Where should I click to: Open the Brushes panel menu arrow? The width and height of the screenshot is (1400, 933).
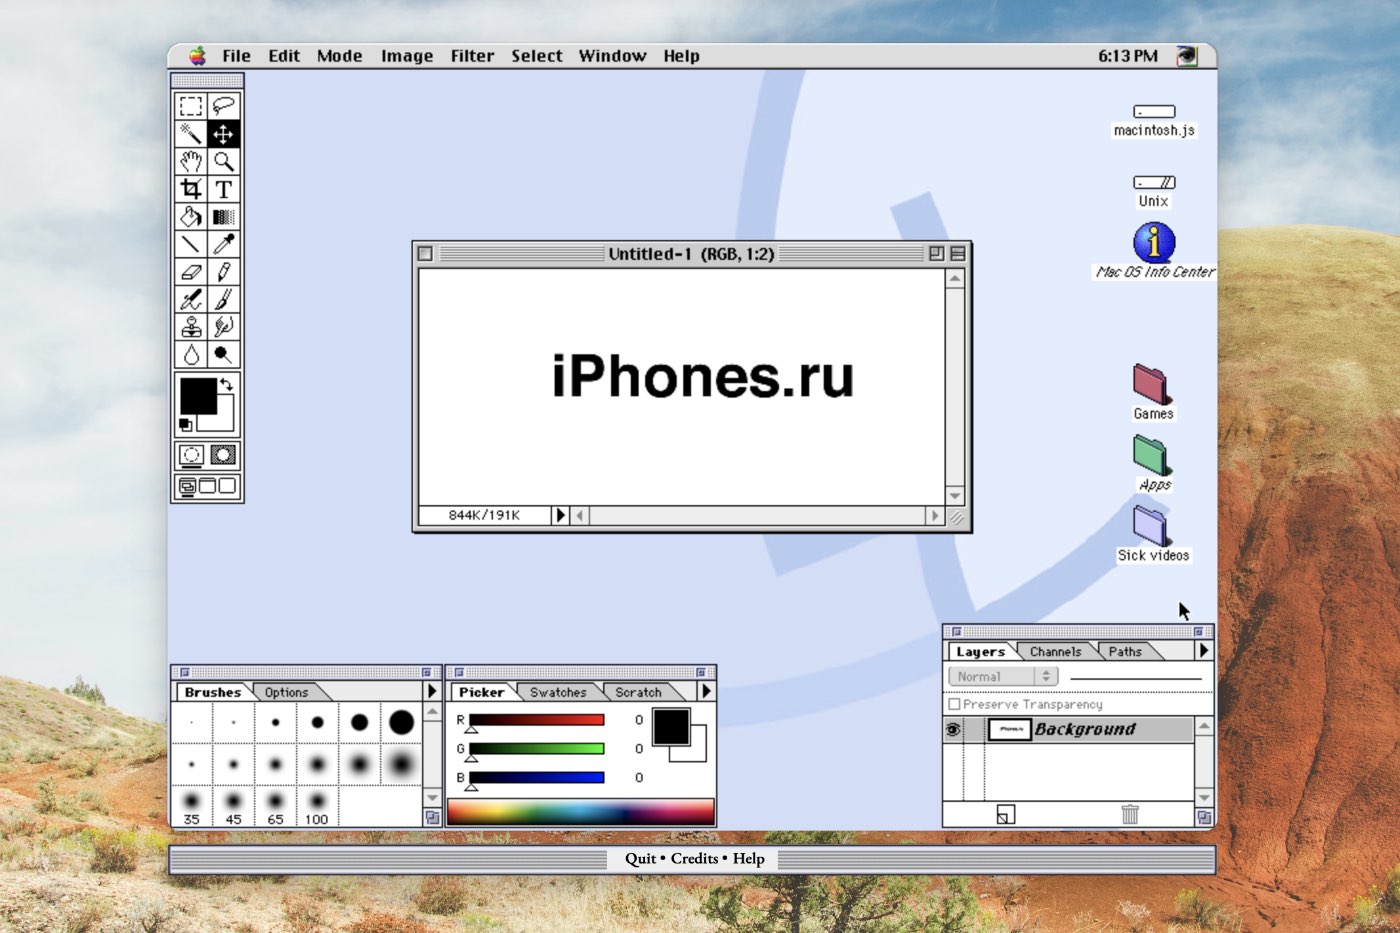[x=432, y=691]
